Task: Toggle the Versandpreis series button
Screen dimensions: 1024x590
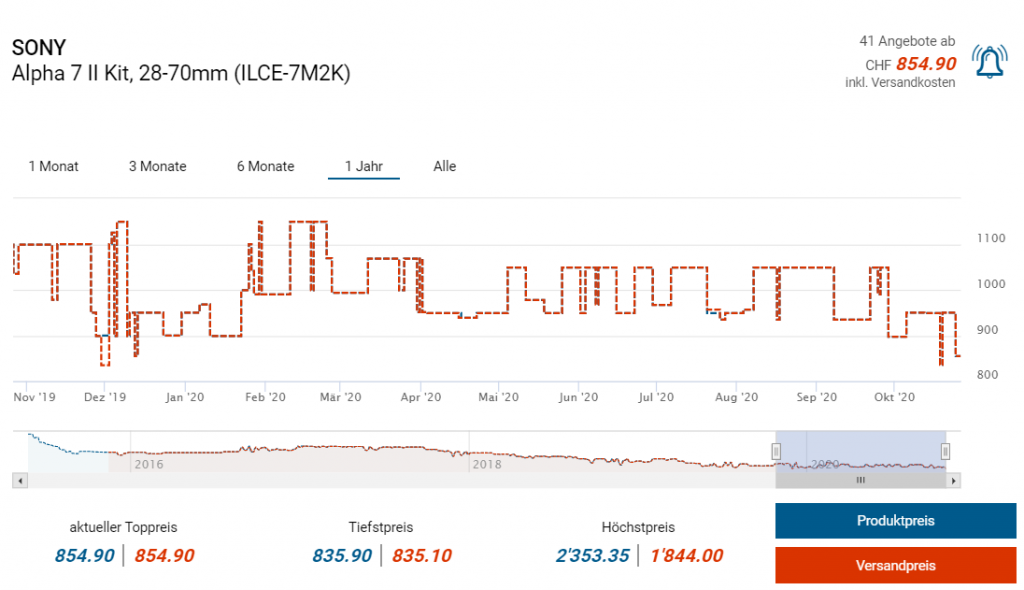Action: pyautogui.click(x=895, y=565)
